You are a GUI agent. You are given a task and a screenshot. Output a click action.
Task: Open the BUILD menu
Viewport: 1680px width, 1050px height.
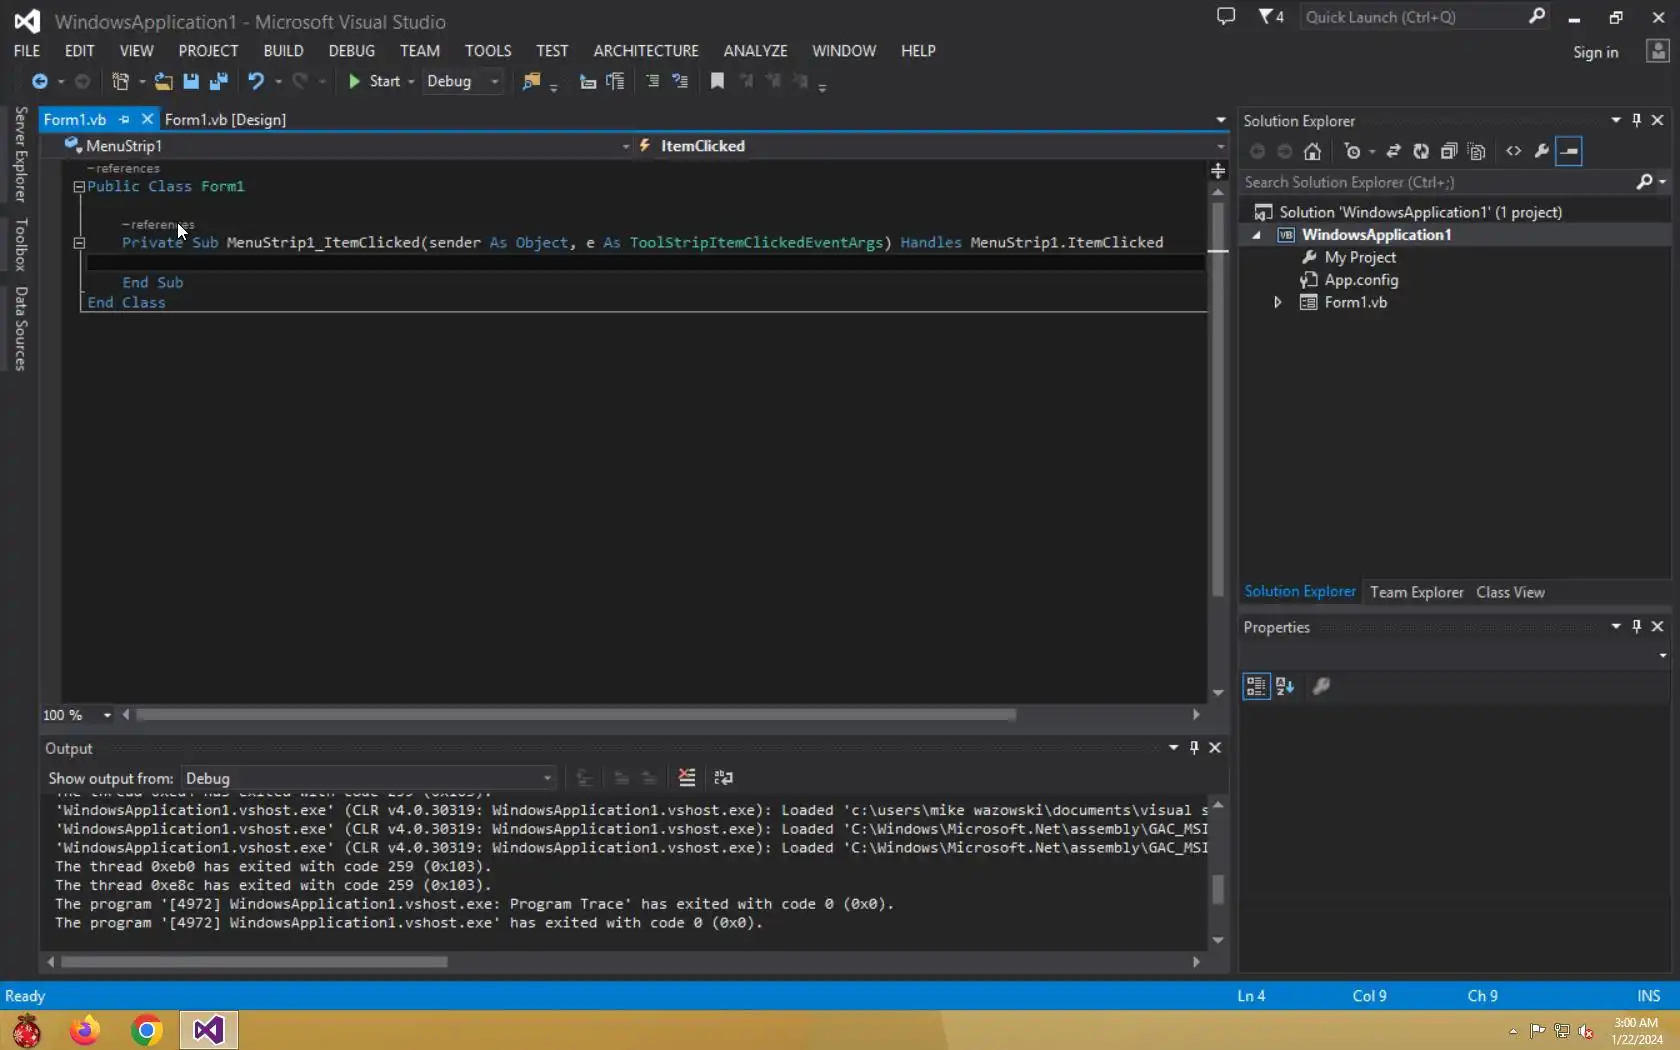pyautogui.click(x=283, y=51)
